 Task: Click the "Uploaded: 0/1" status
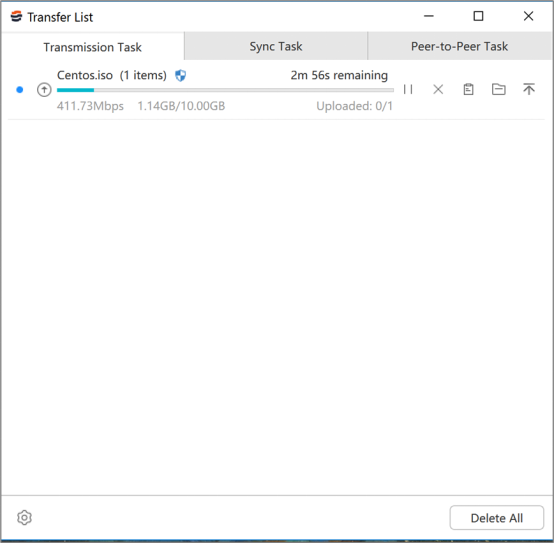click(x=354, y=106)
